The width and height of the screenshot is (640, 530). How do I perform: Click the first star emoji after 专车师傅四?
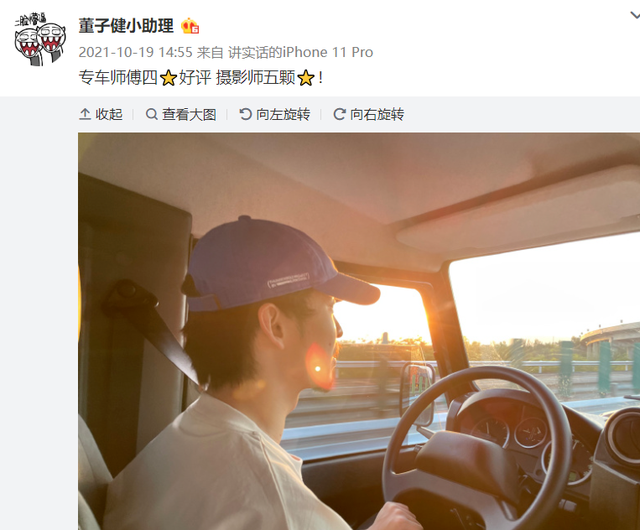168,78
